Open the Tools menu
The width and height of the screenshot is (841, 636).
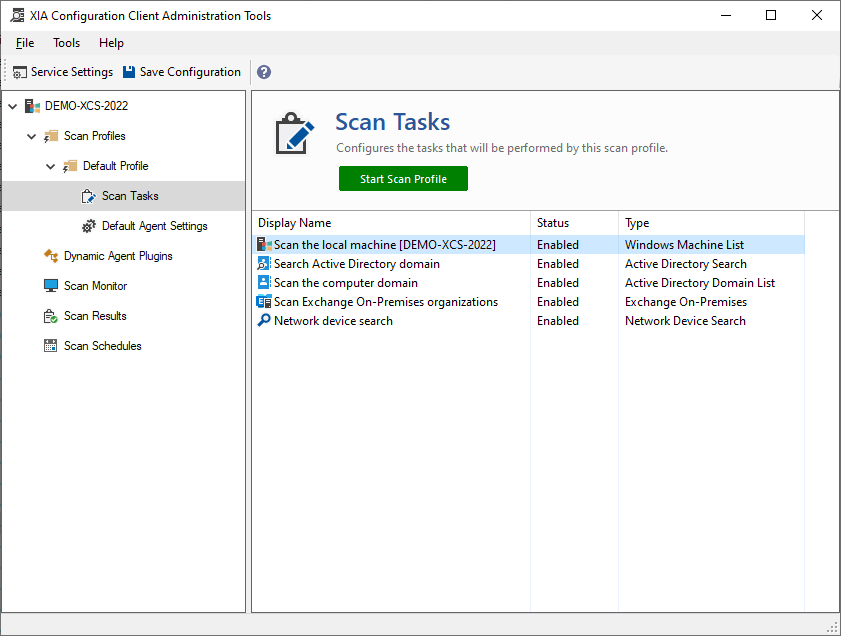[x=67, y=43]
